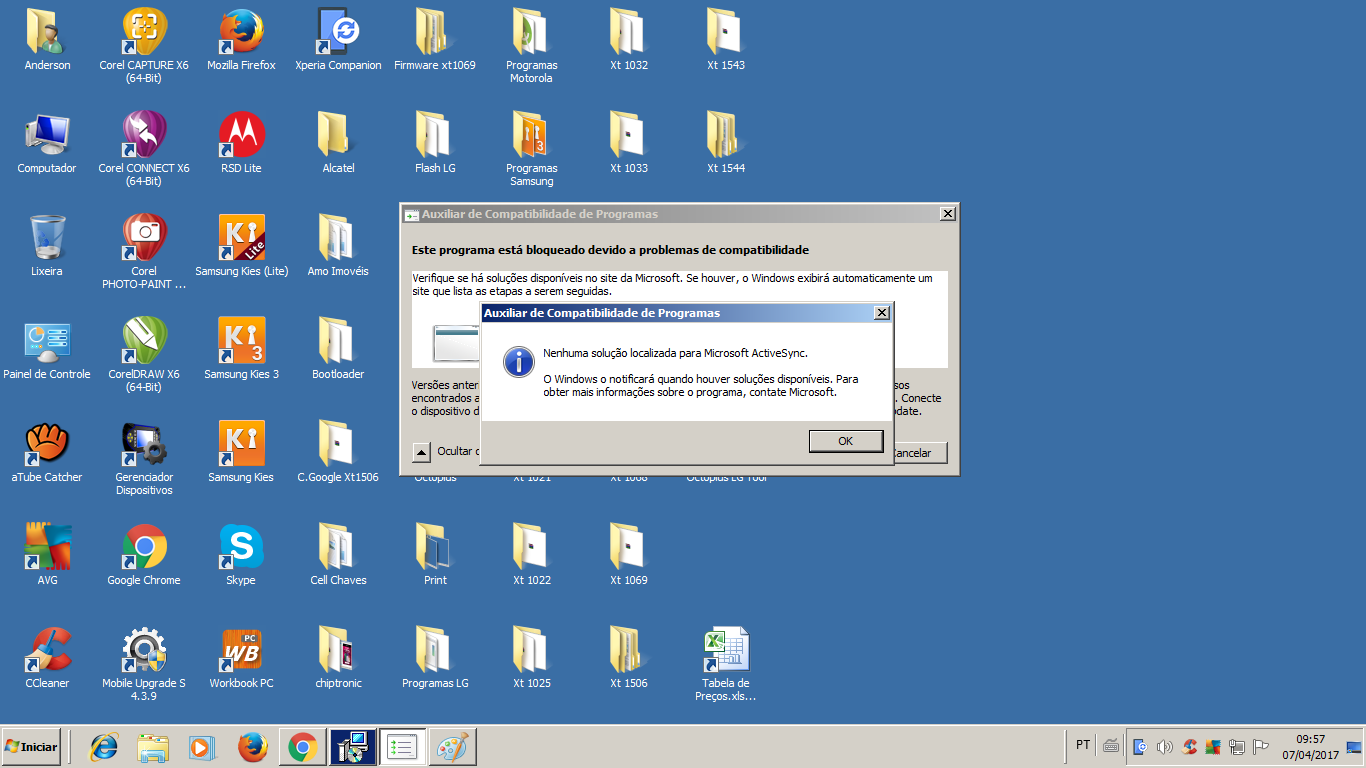The width and height of the screenshot is (1366, 768).
Task: Select the AVG desktop shortcut
Action: coord(47,555)
